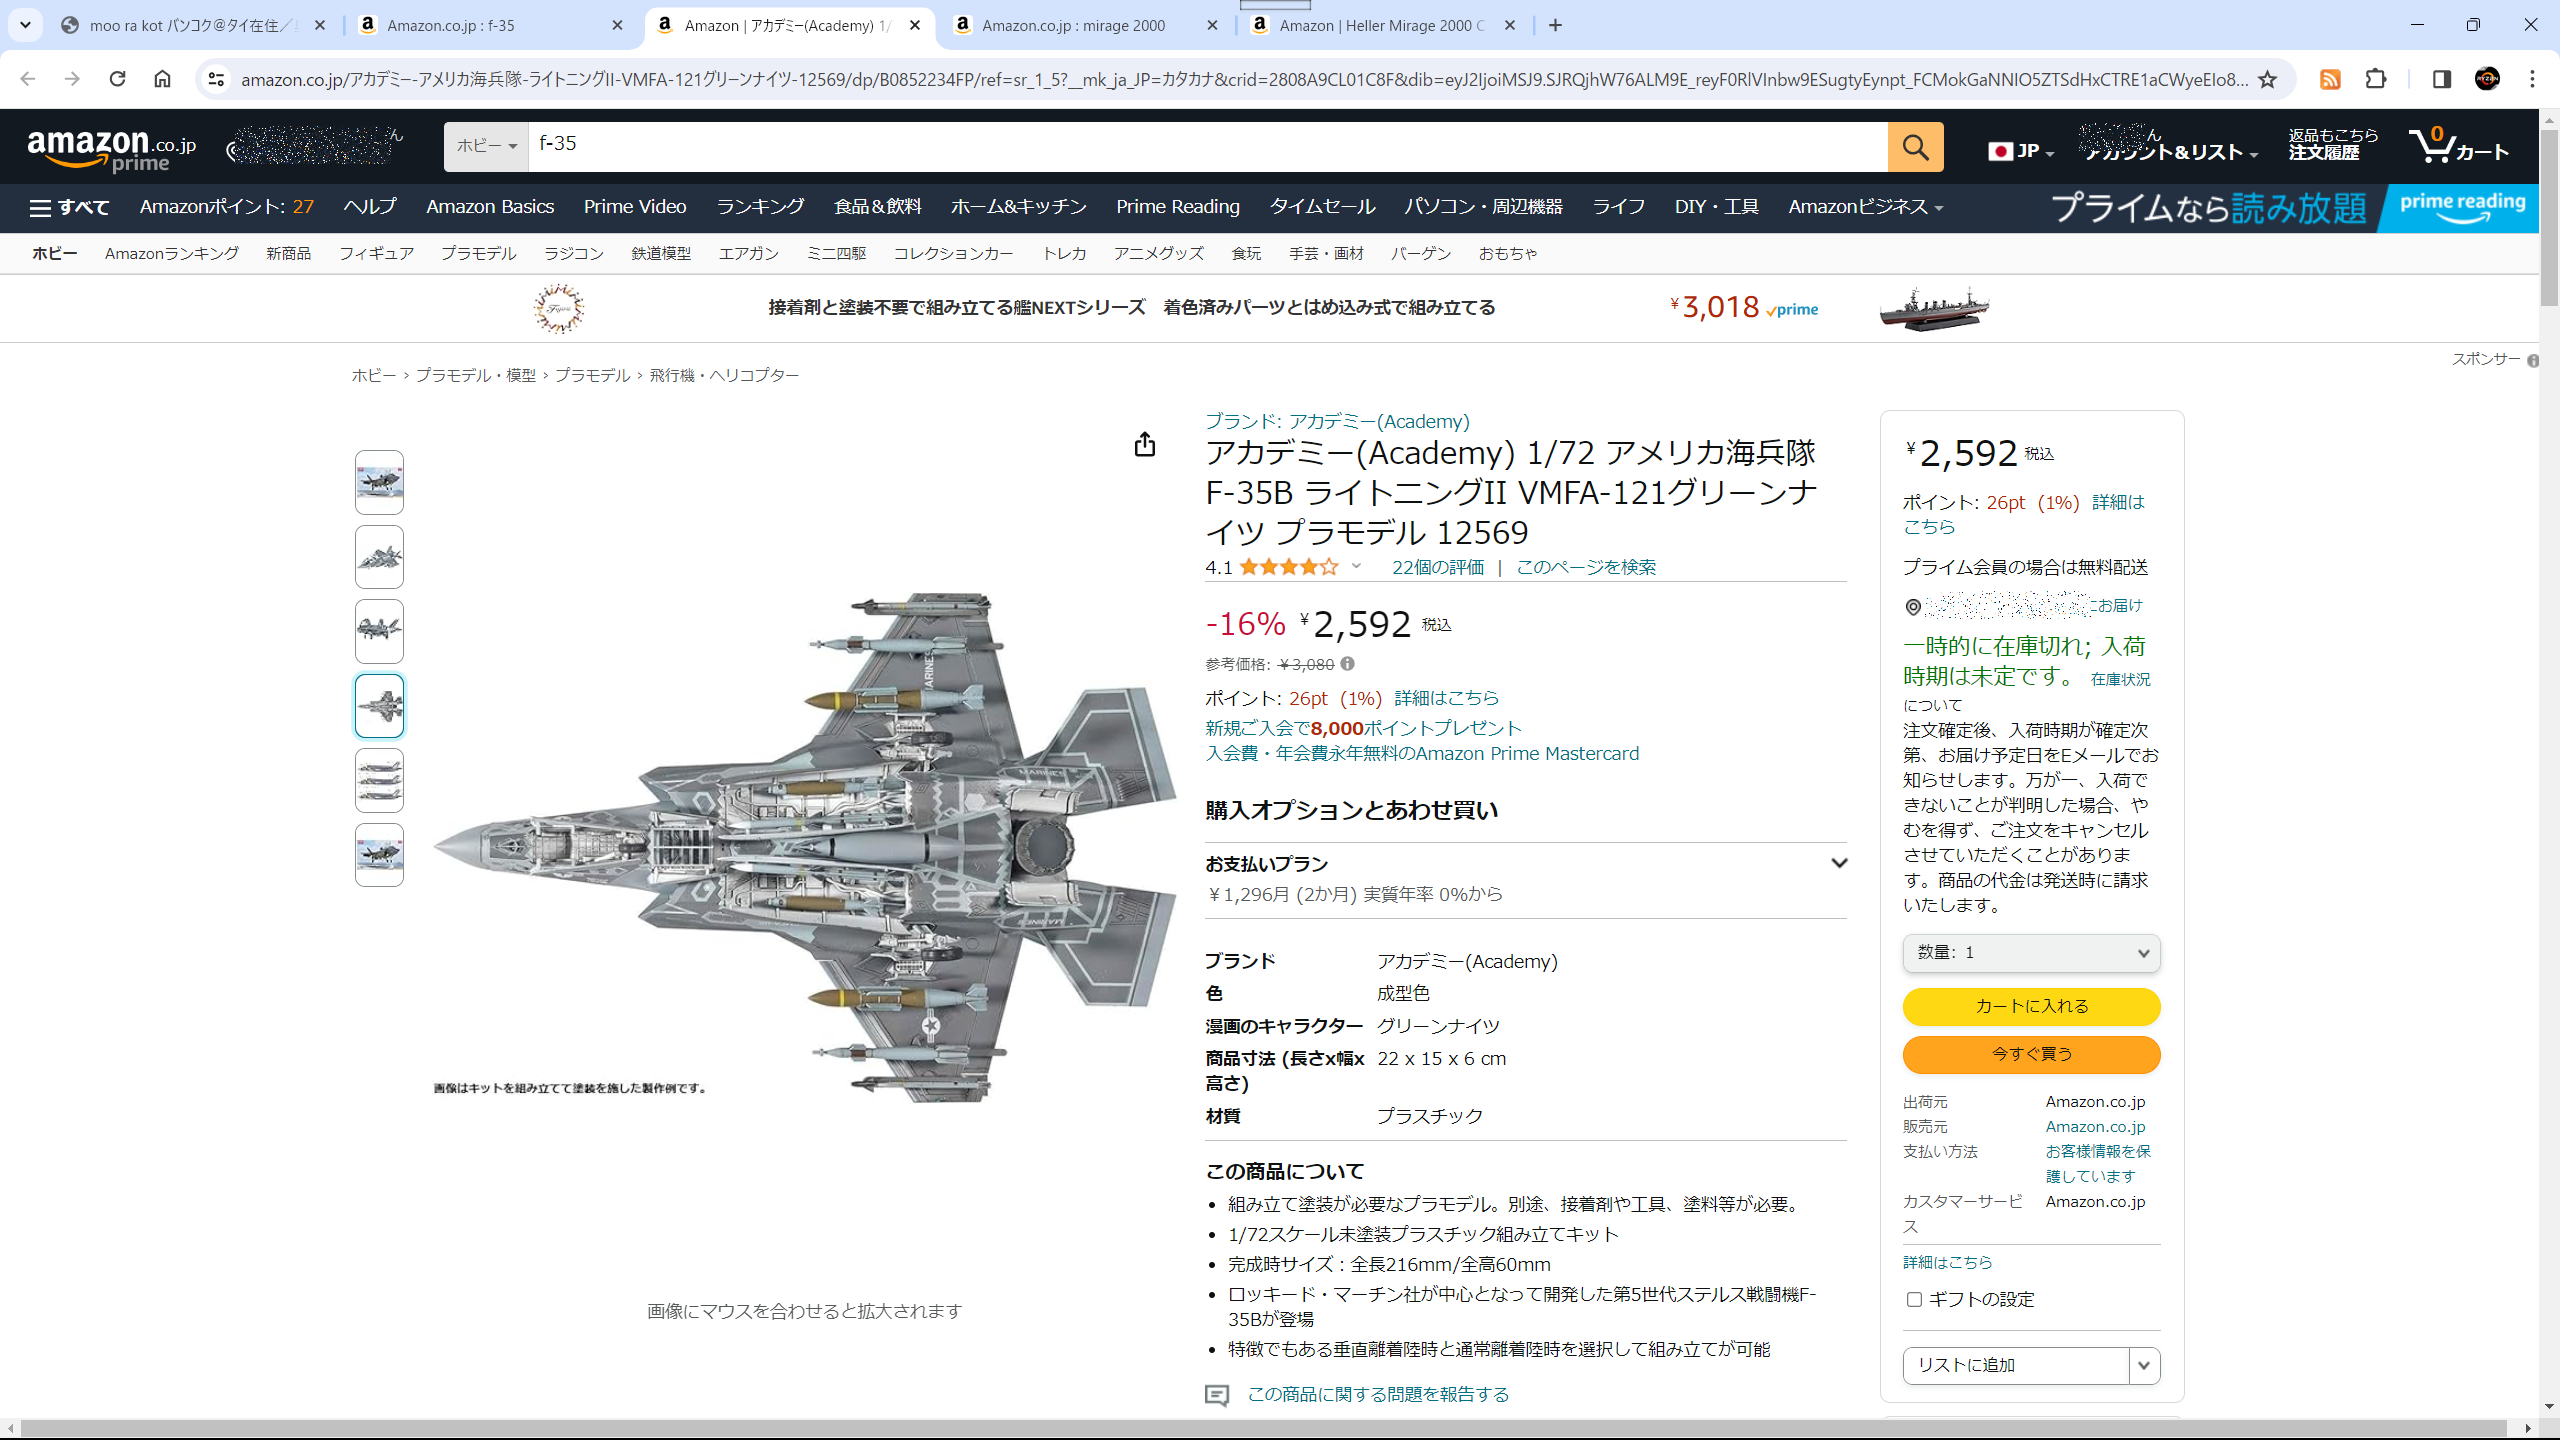Click the site information icon in address bar
This screenshot has width=2560, height=1440.
[216, 79]
